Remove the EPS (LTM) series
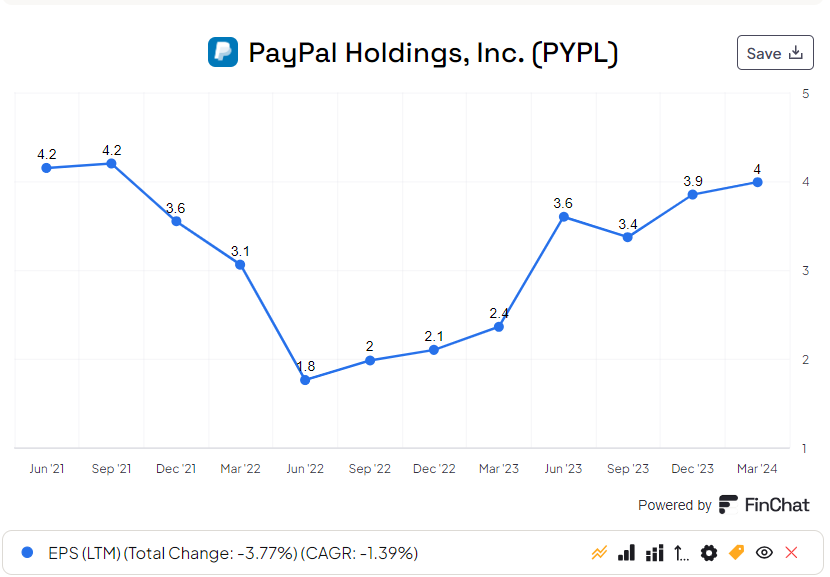 click(x=792, y=553)
